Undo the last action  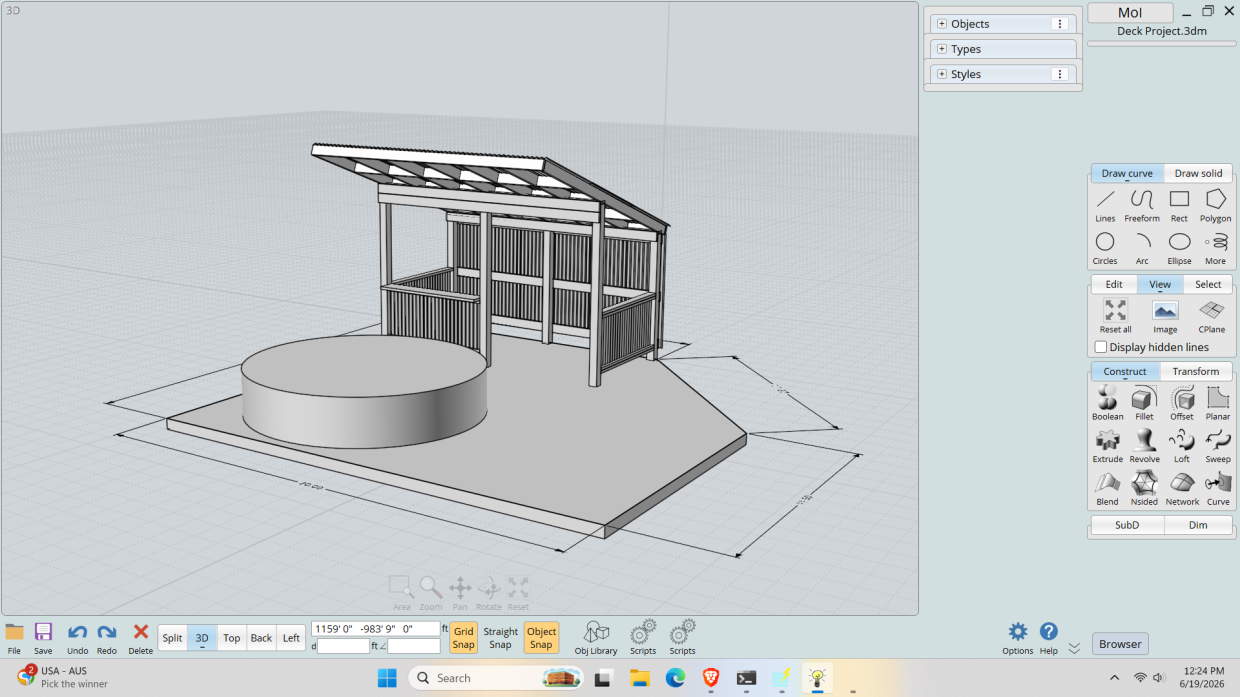click(x=77, y=637)
